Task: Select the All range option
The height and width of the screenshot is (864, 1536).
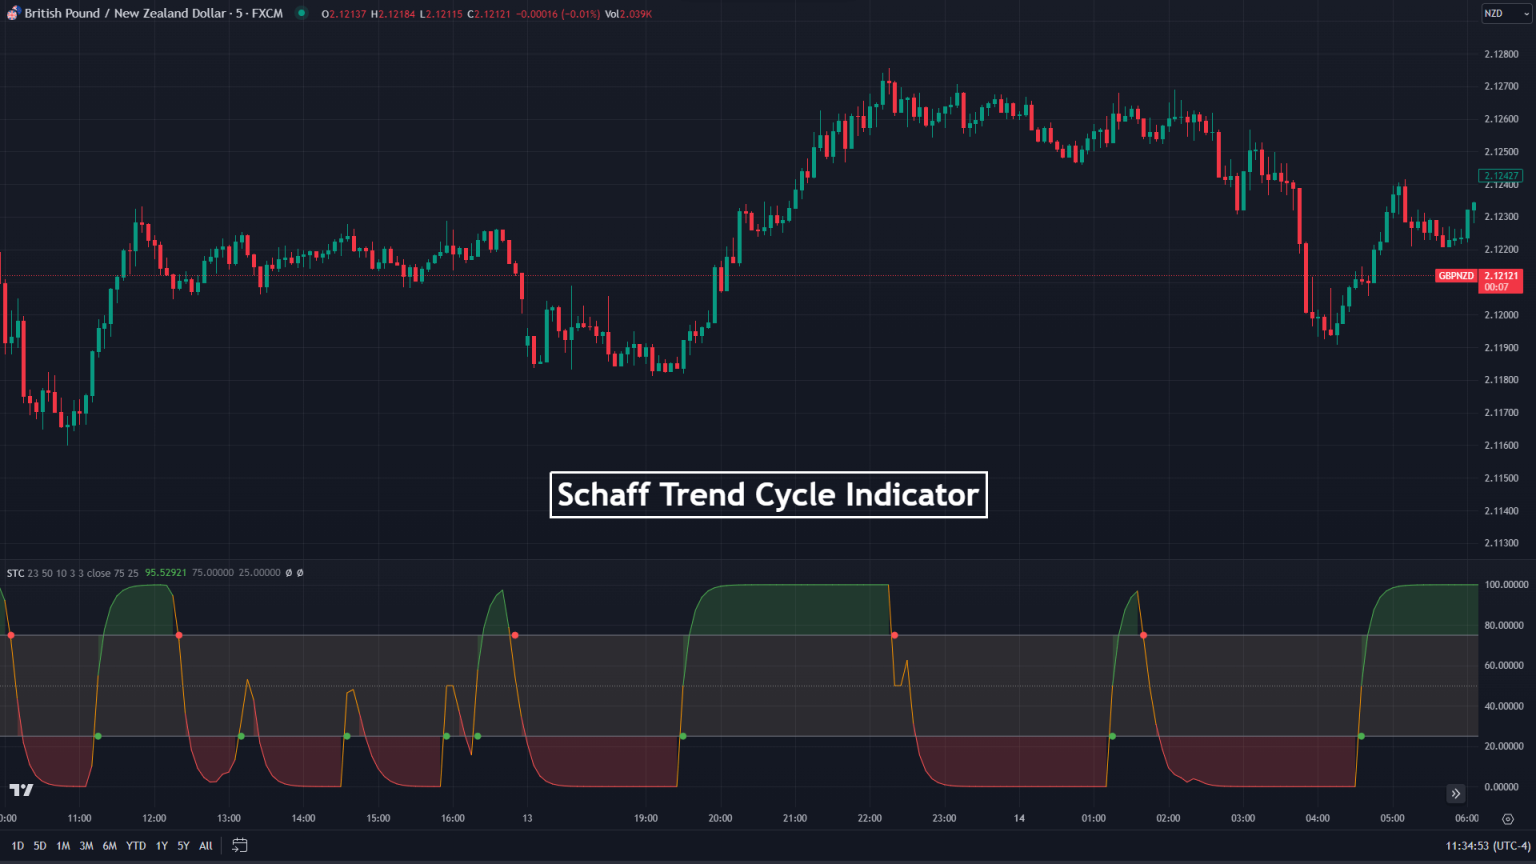Action: pyautogui.click(x=205, y=845)
